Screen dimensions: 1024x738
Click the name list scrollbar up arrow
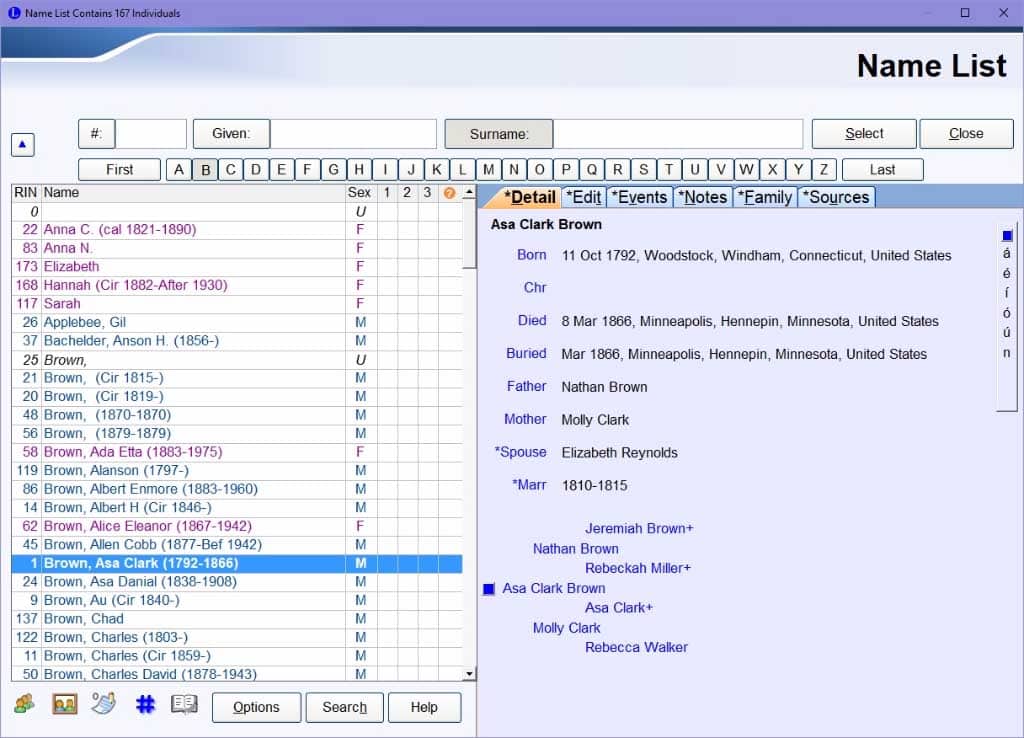pos(469,193)
